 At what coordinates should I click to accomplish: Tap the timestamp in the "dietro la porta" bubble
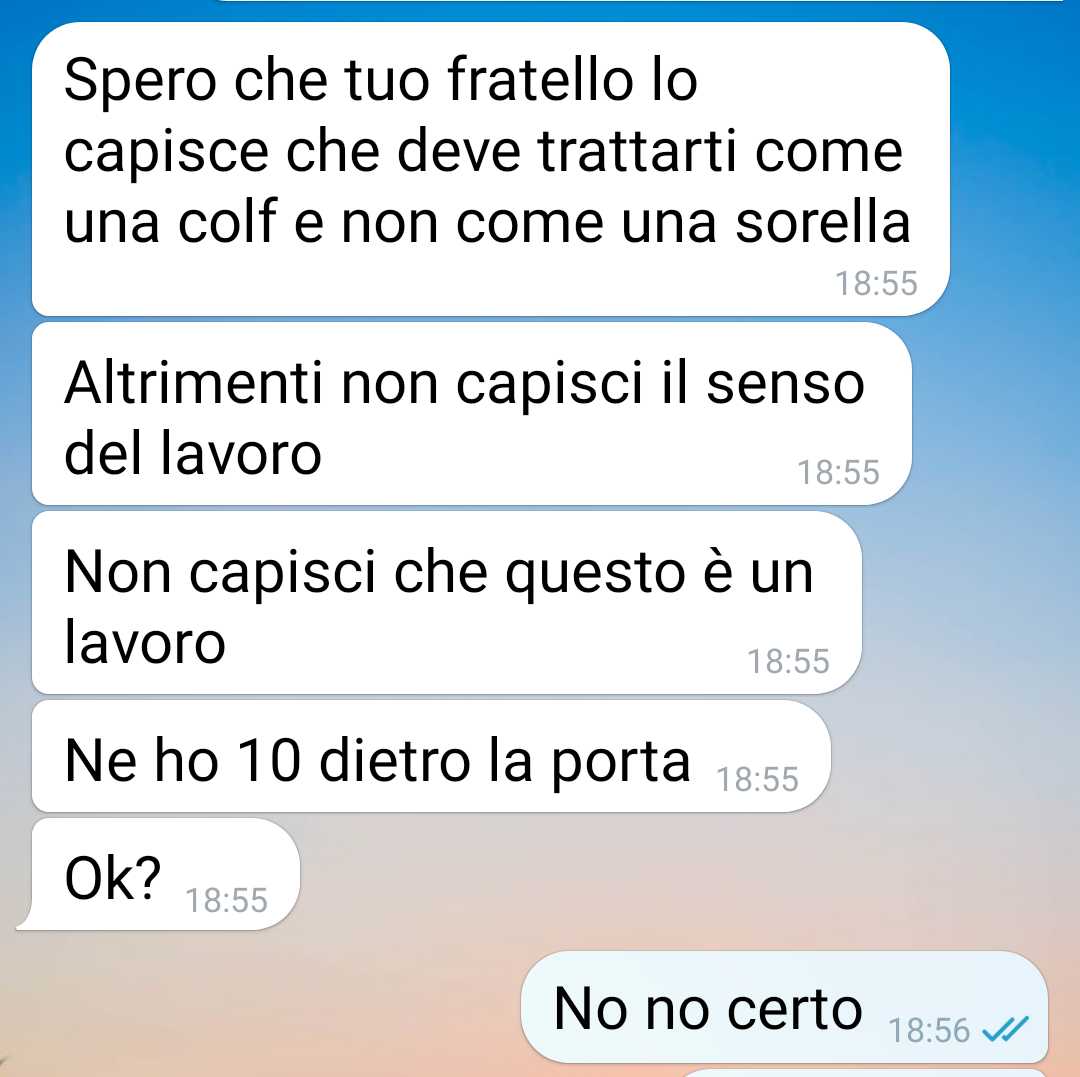click(x=757, y=780)
